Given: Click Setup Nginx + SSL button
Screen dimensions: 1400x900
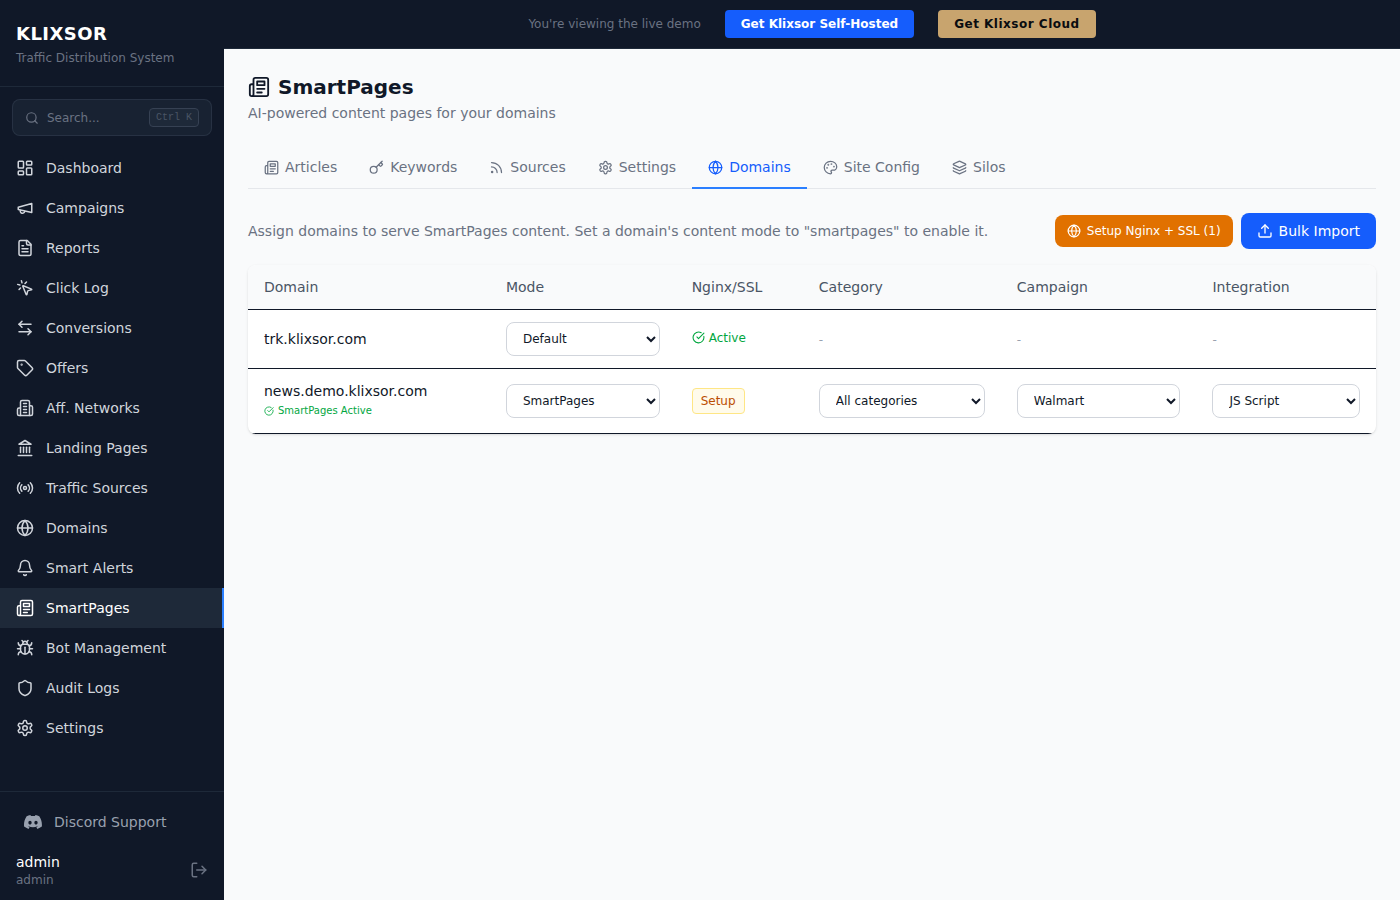Looking at the screenshot, I should pyautogui.click(x=1143, y=231).
